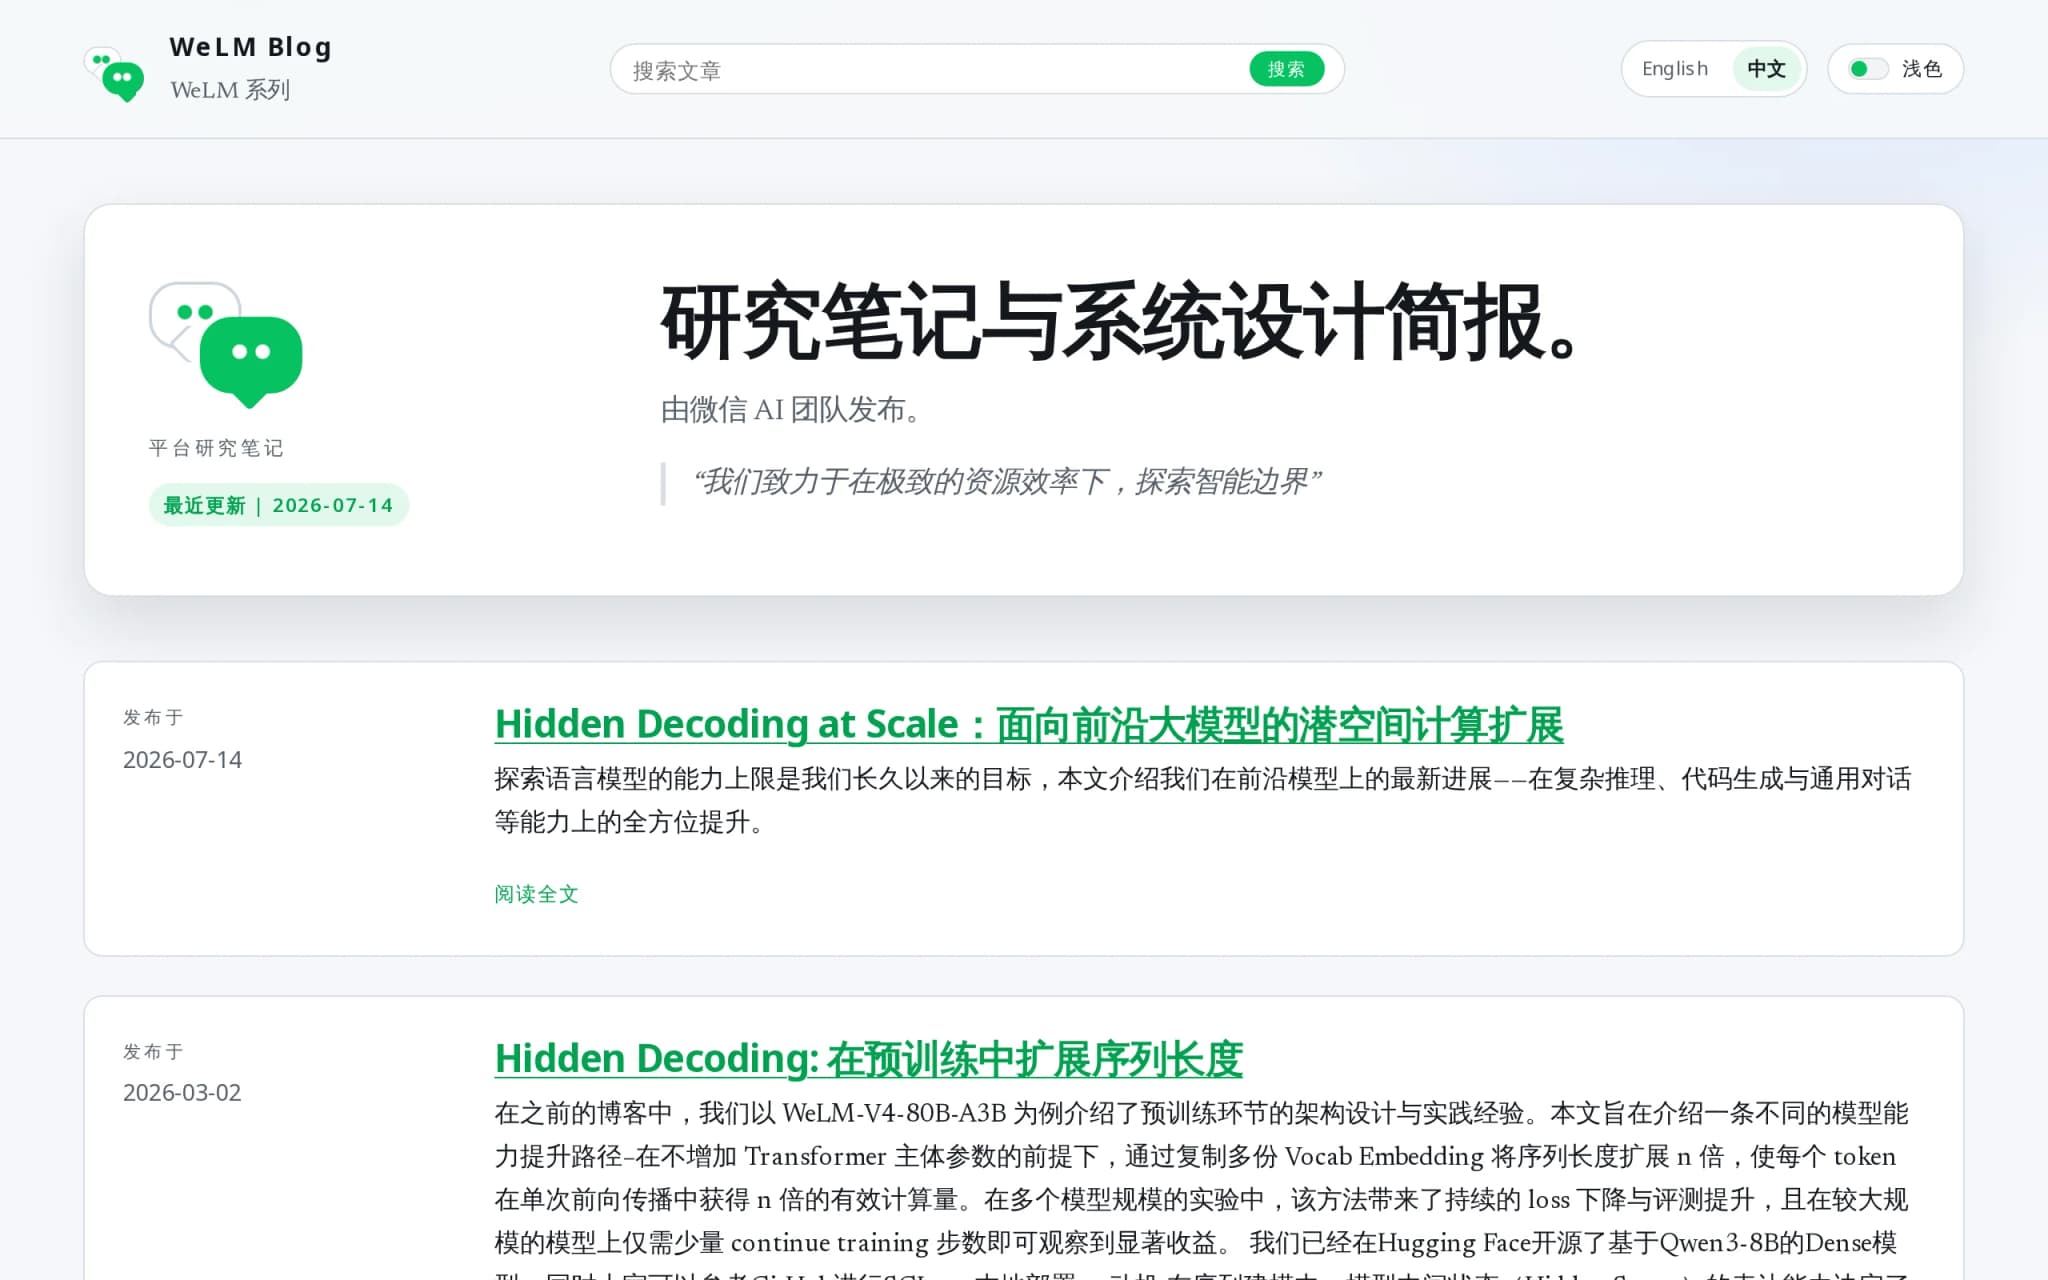Click the 2026-07-14 publish date of first post
This screenshot has width=2048, height=1280.
pos(182,760)
